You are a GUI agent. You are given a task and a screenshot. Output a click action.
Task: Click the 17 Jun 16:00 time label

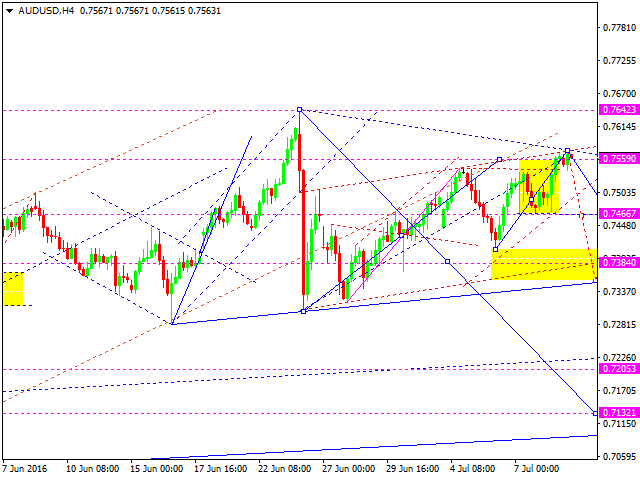click(x=220, y=469)
